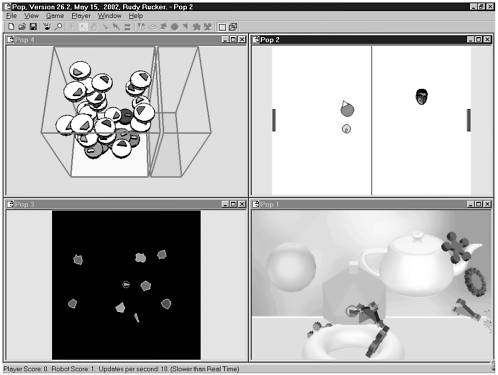Open the Window menu
This screenshot has width=498, height=375.
pos(109,16)
